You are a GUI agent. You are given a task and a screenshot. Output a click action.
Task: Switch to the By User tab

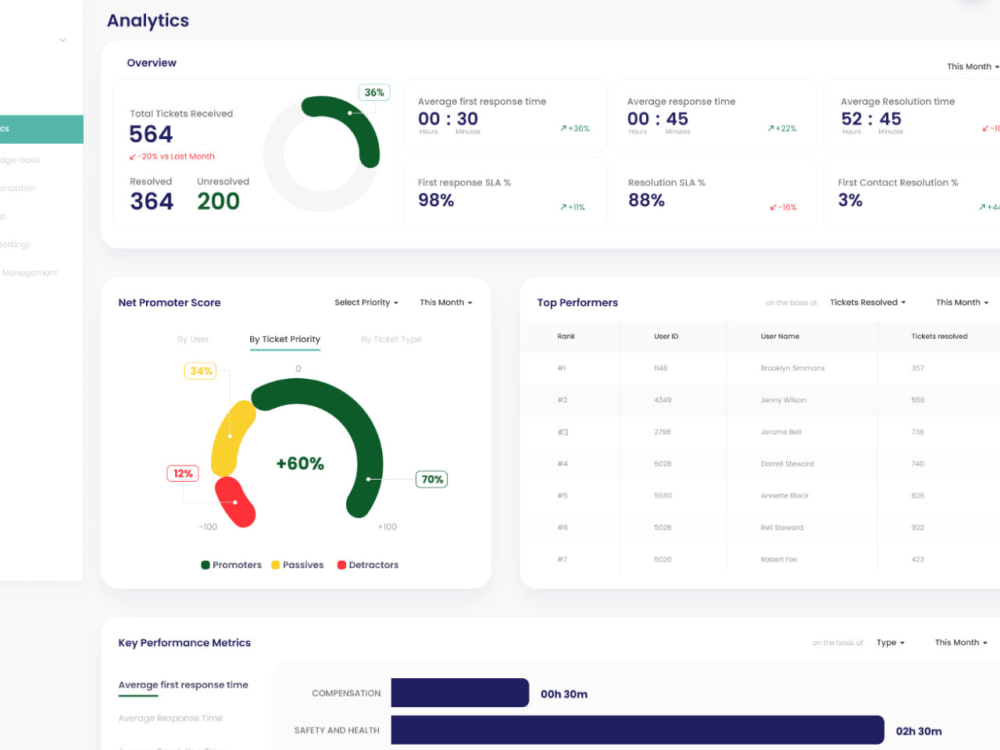[x=193, y=339]
